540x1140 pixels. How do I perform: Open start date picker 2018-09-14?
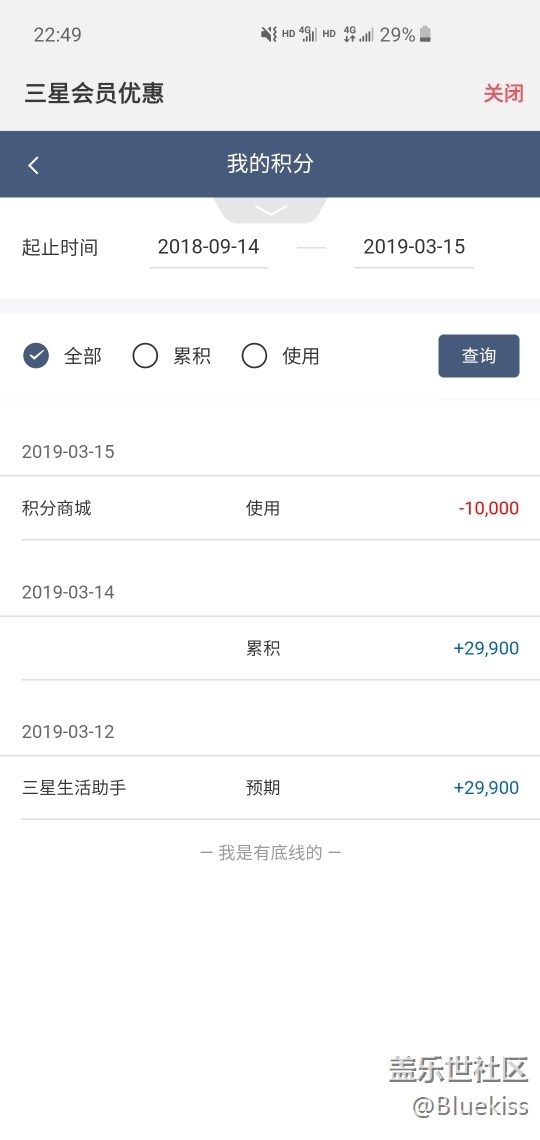209,247
